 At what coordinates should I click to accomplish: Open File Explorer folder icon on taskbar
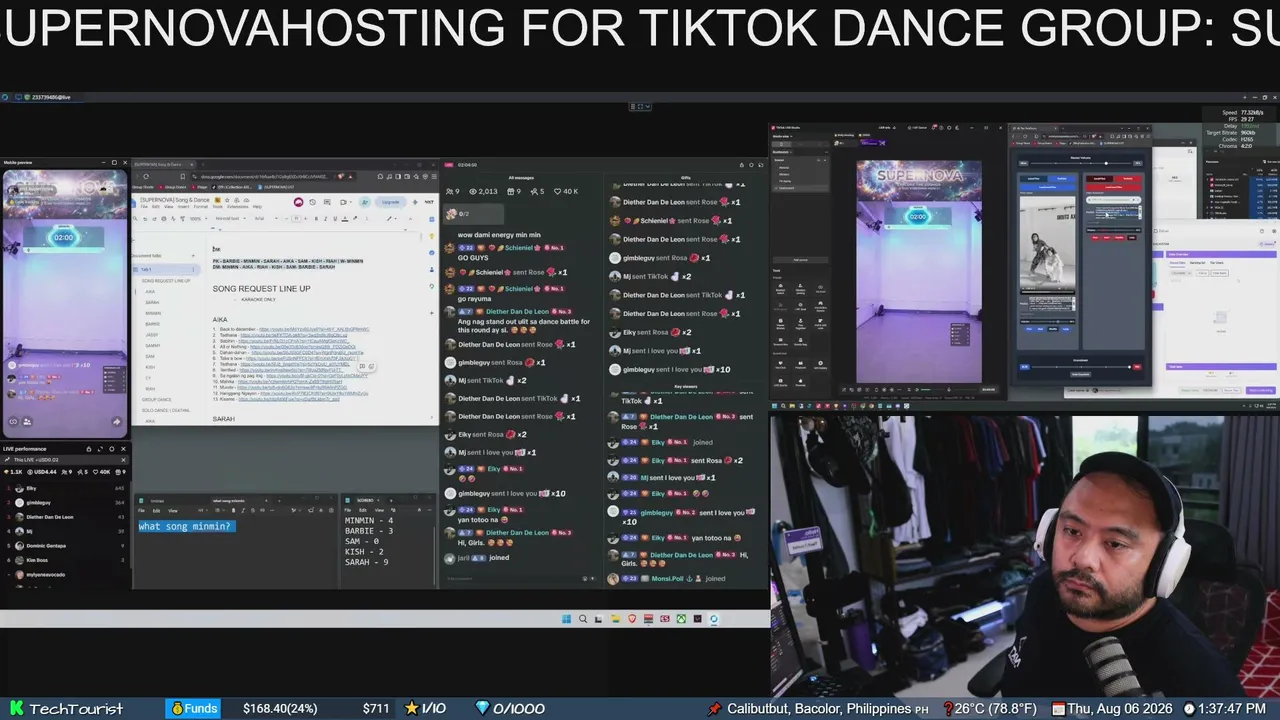(x=616, y=619)
